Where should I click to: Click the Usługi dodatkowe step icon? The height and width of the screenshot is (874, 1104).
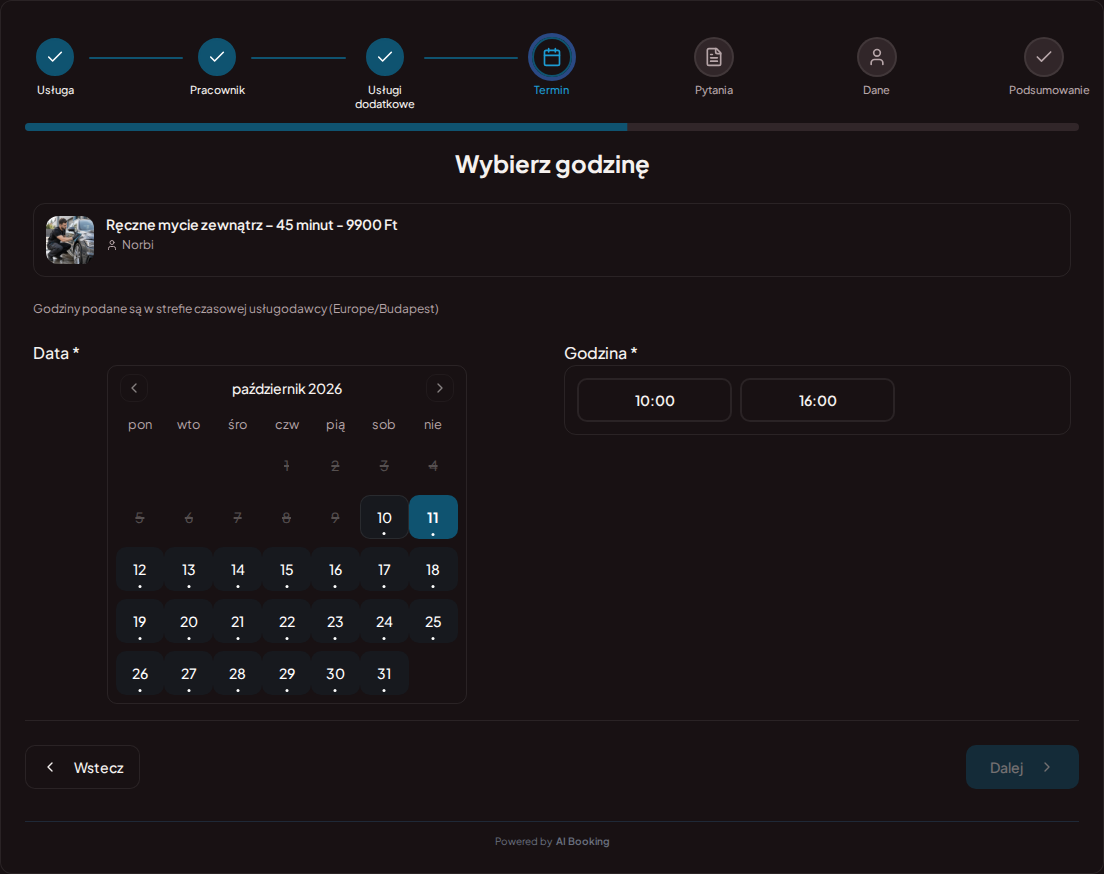click(384, 57)
